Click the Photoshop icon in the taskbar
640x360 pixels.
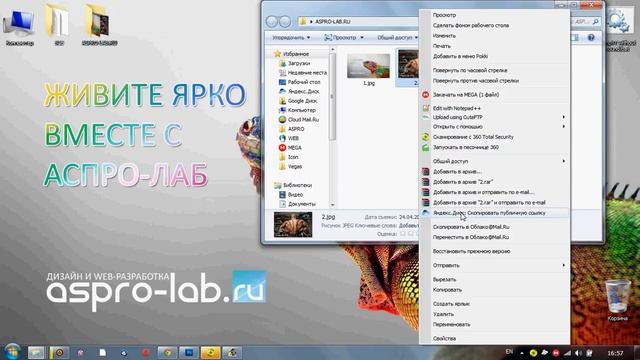tap(189, 353)
